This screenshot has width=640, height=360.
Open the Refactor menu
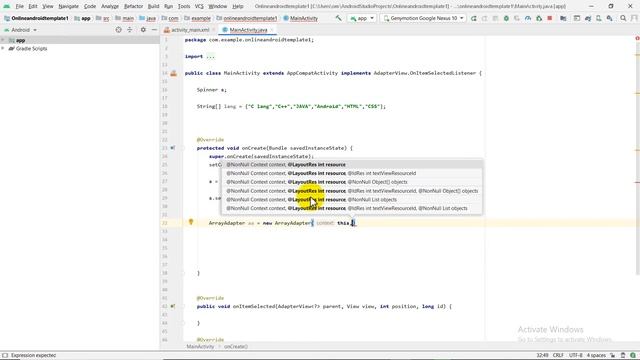(x=133, y=6)
